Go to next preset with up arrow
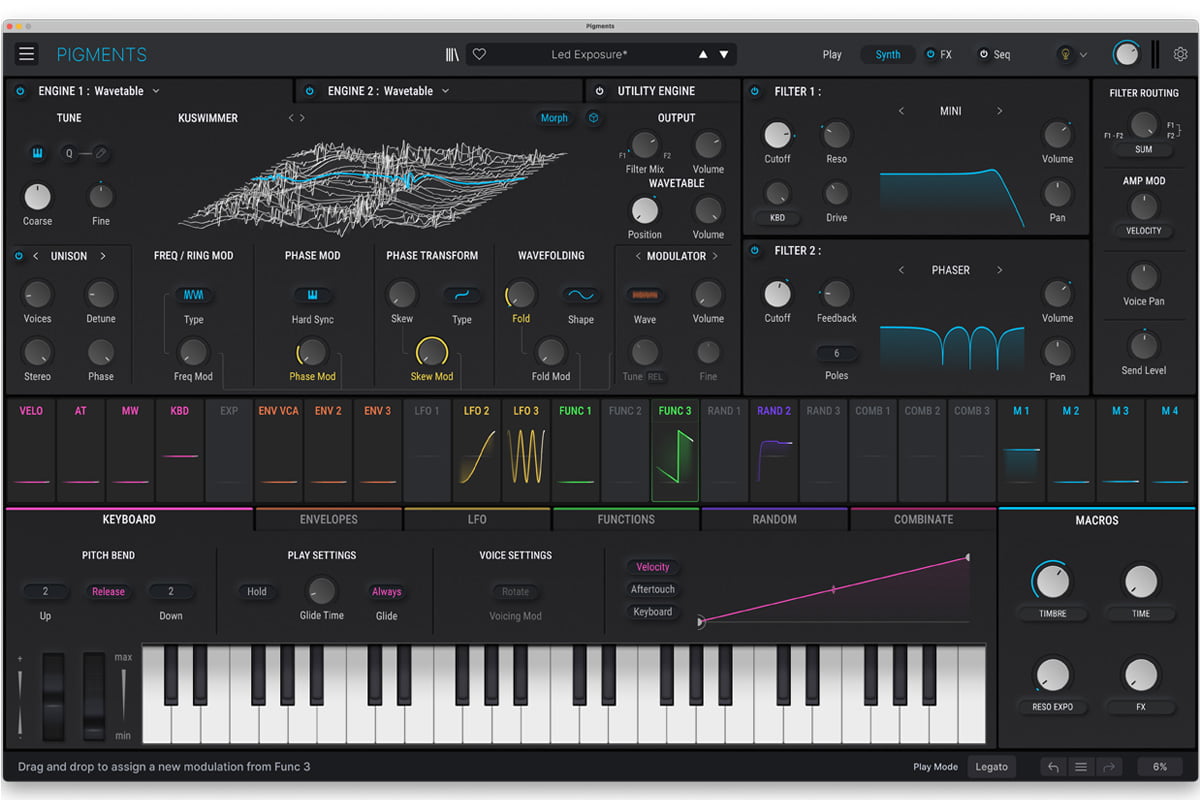The image size is (1200, 800). 703,54
